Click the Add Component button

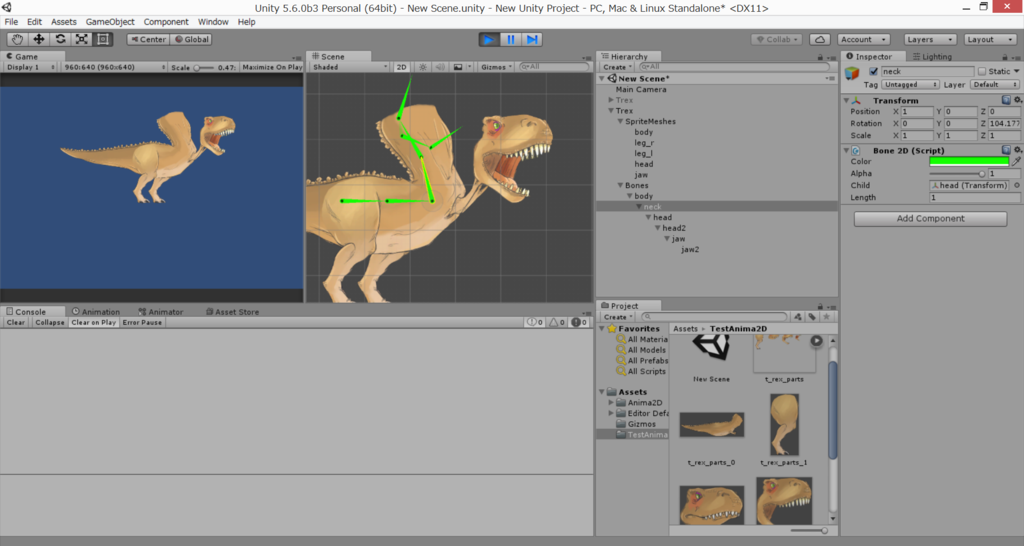(930, 219)
